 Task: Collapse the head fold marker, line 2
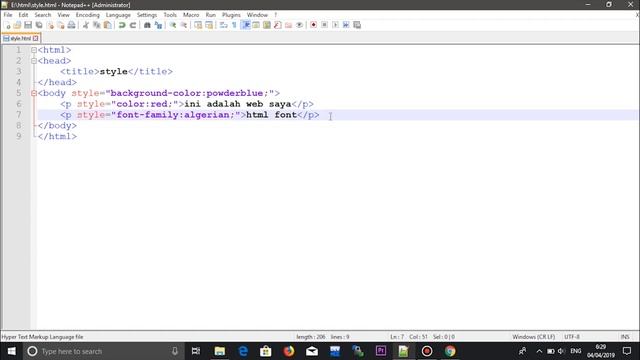pos(34,61)
